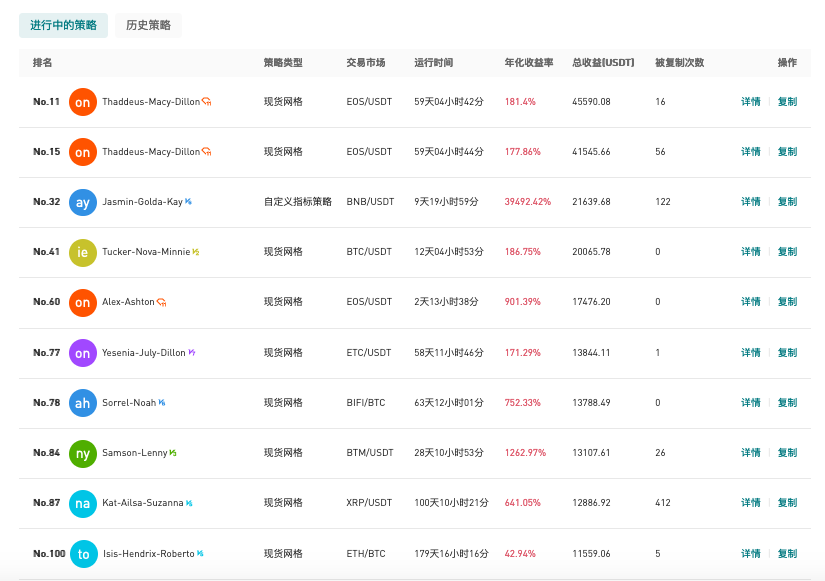Click the 'ah' avatar of Sorrel-Noah
The height and width of the screenshot is (581, 825).
click(x=83, y=403)
